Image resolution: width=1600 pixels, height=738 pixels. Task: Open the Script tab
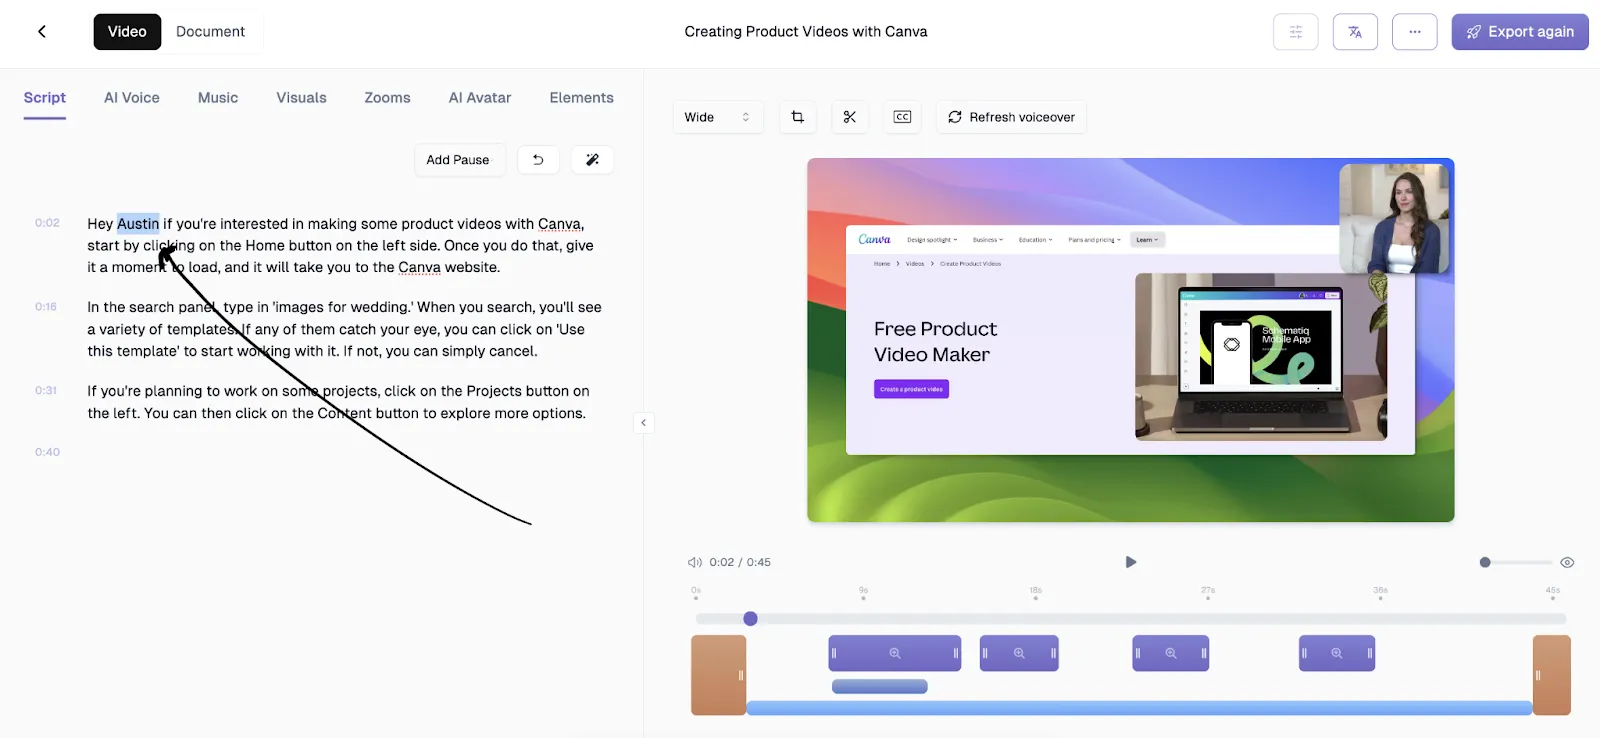45,98
